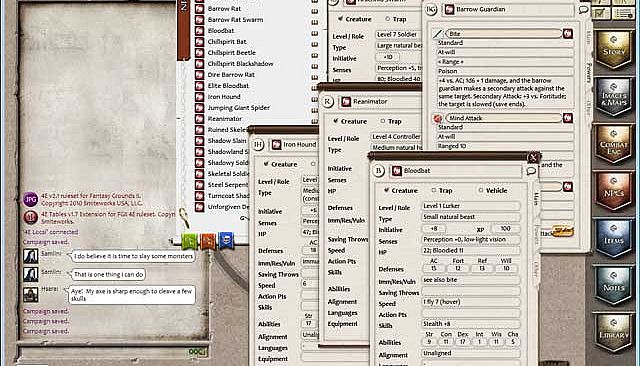The image size is (640, 366).
Task: Click the Level 1 Lurker field
Action: click(471, 206)
